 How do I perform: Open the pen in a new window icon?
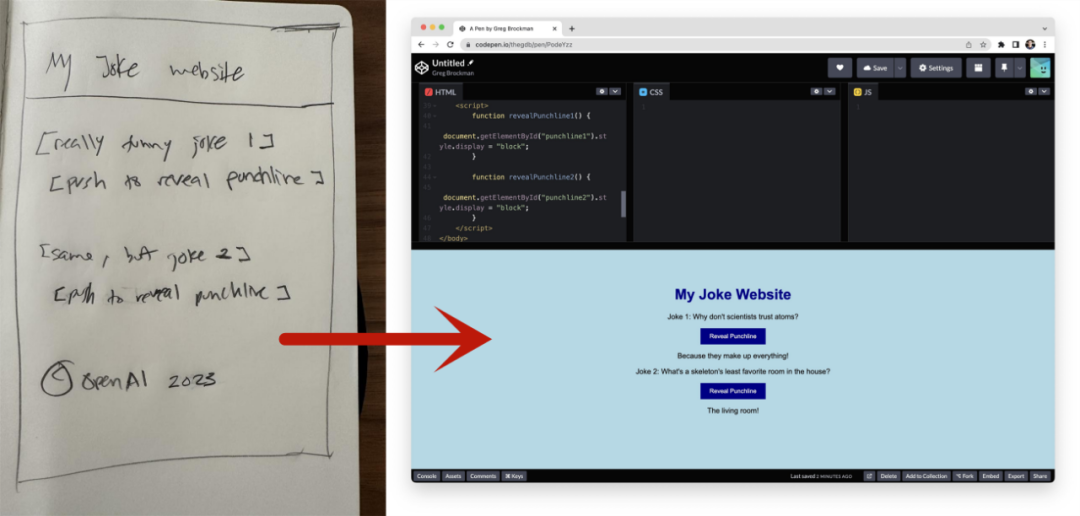(869, 476)
